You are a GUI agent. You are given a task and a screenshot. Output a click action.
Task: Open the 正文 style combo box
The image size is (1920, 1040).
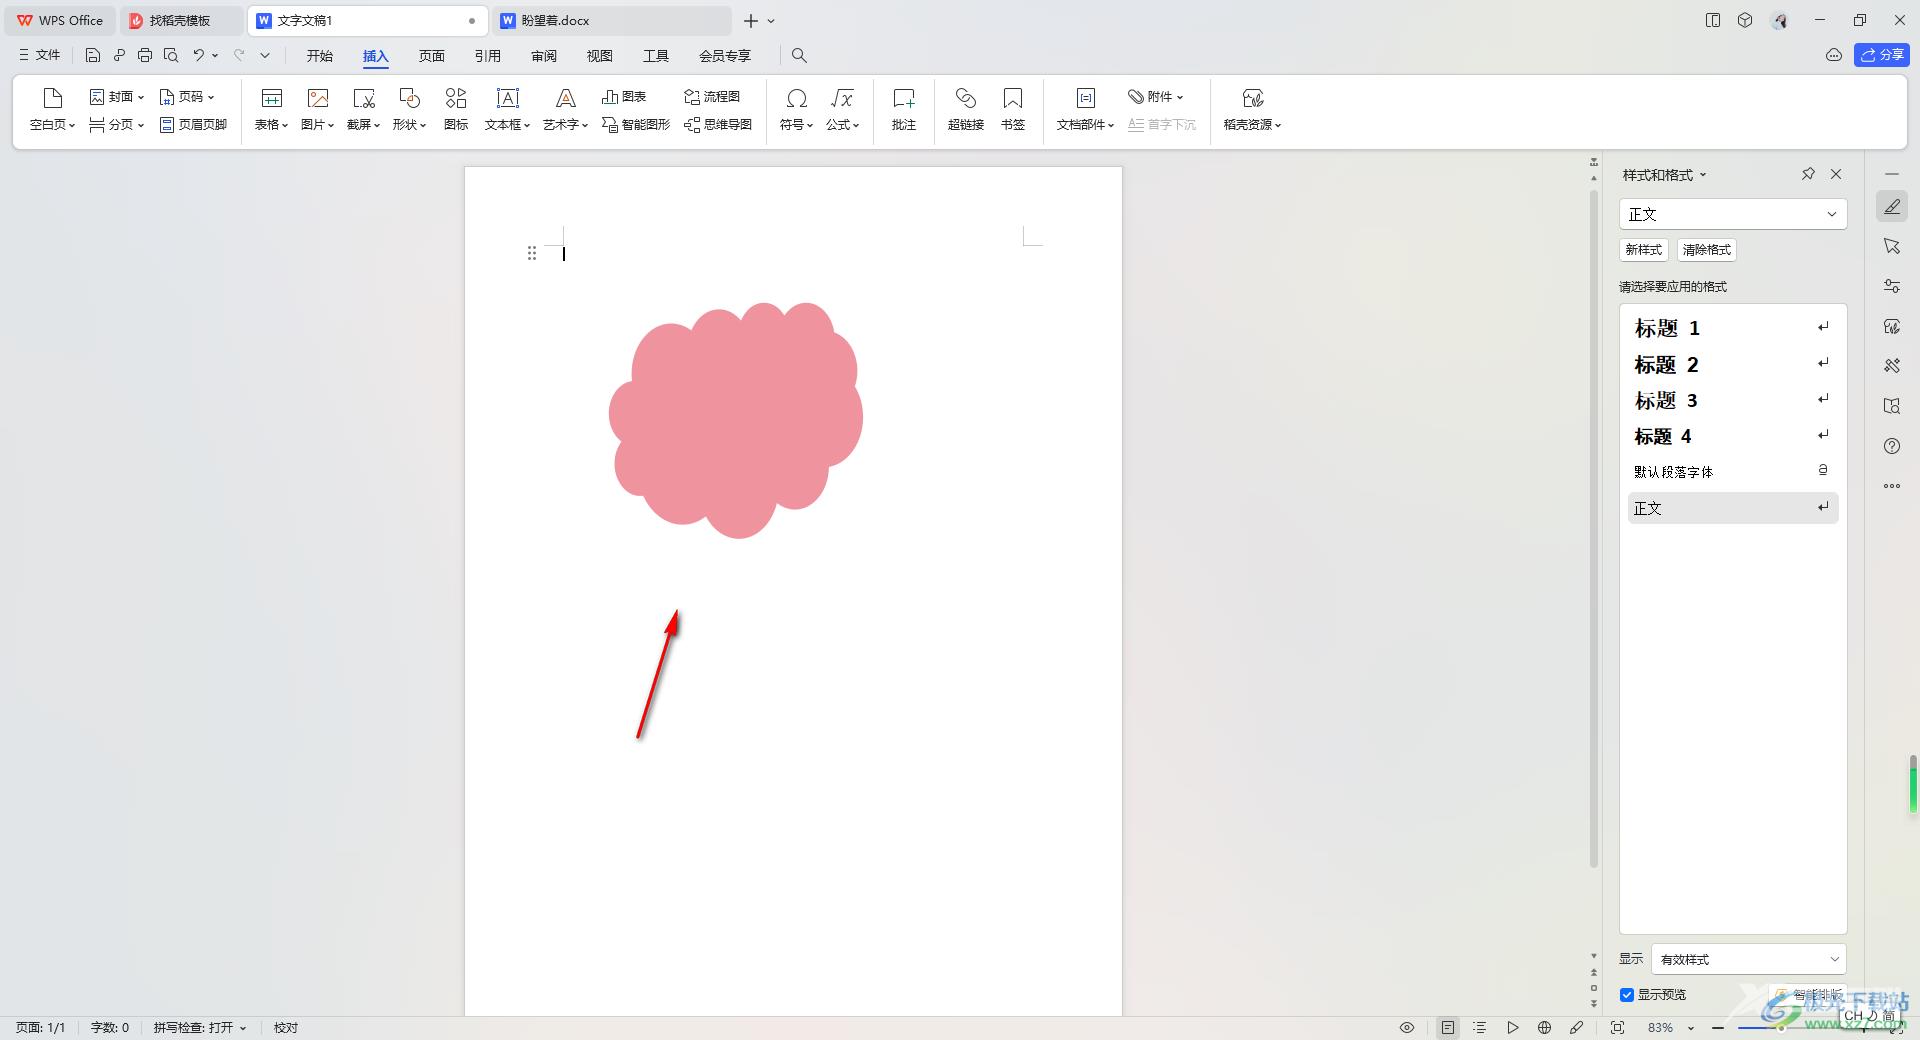tap(1733, 214)
